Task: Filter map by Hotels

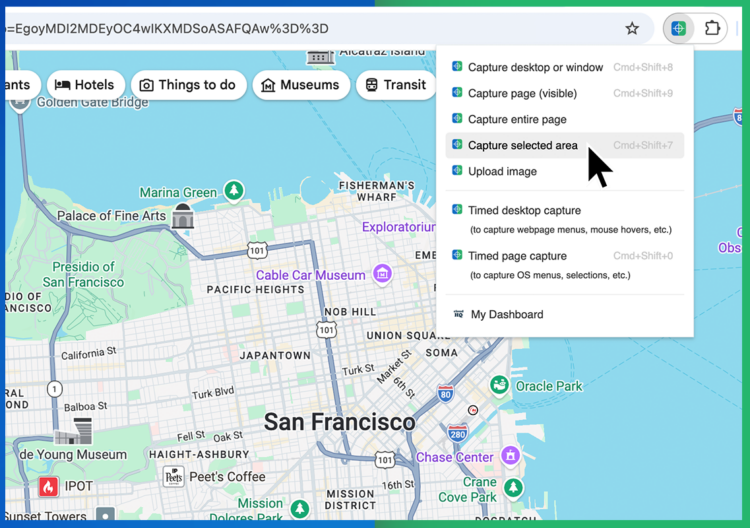Action: 85,85
